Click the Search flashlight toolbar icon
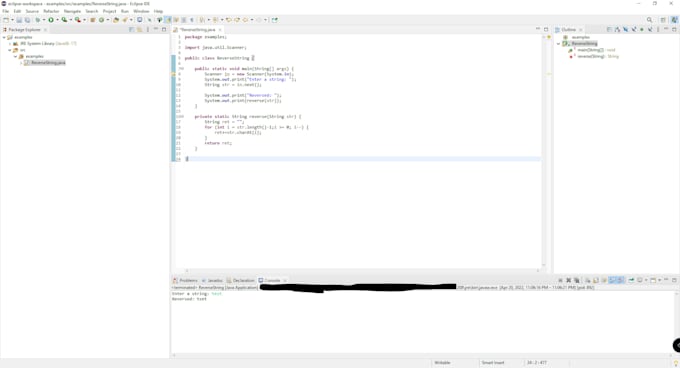 125,20
